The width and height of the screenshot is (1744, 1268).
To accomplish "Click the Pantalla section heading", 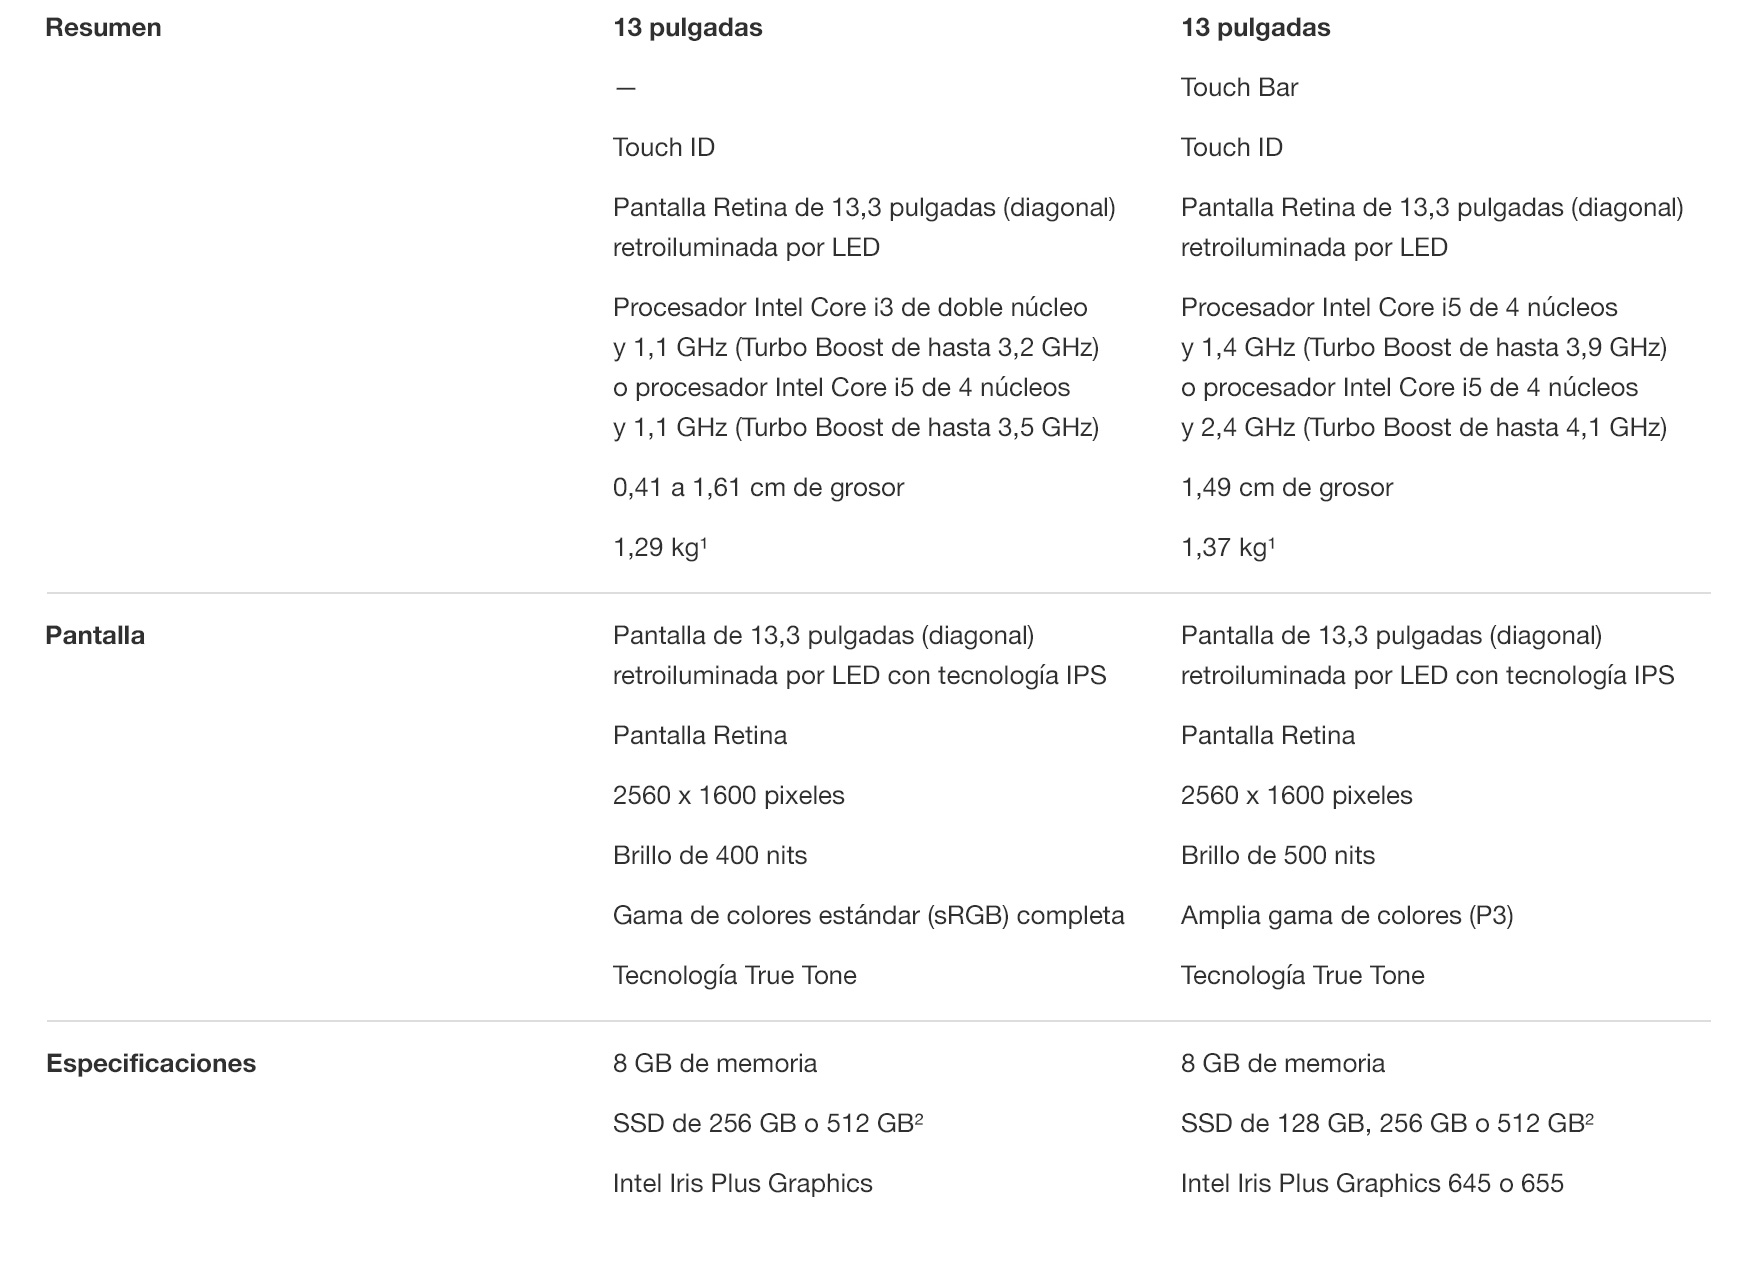I will click(x=95, y=635).
